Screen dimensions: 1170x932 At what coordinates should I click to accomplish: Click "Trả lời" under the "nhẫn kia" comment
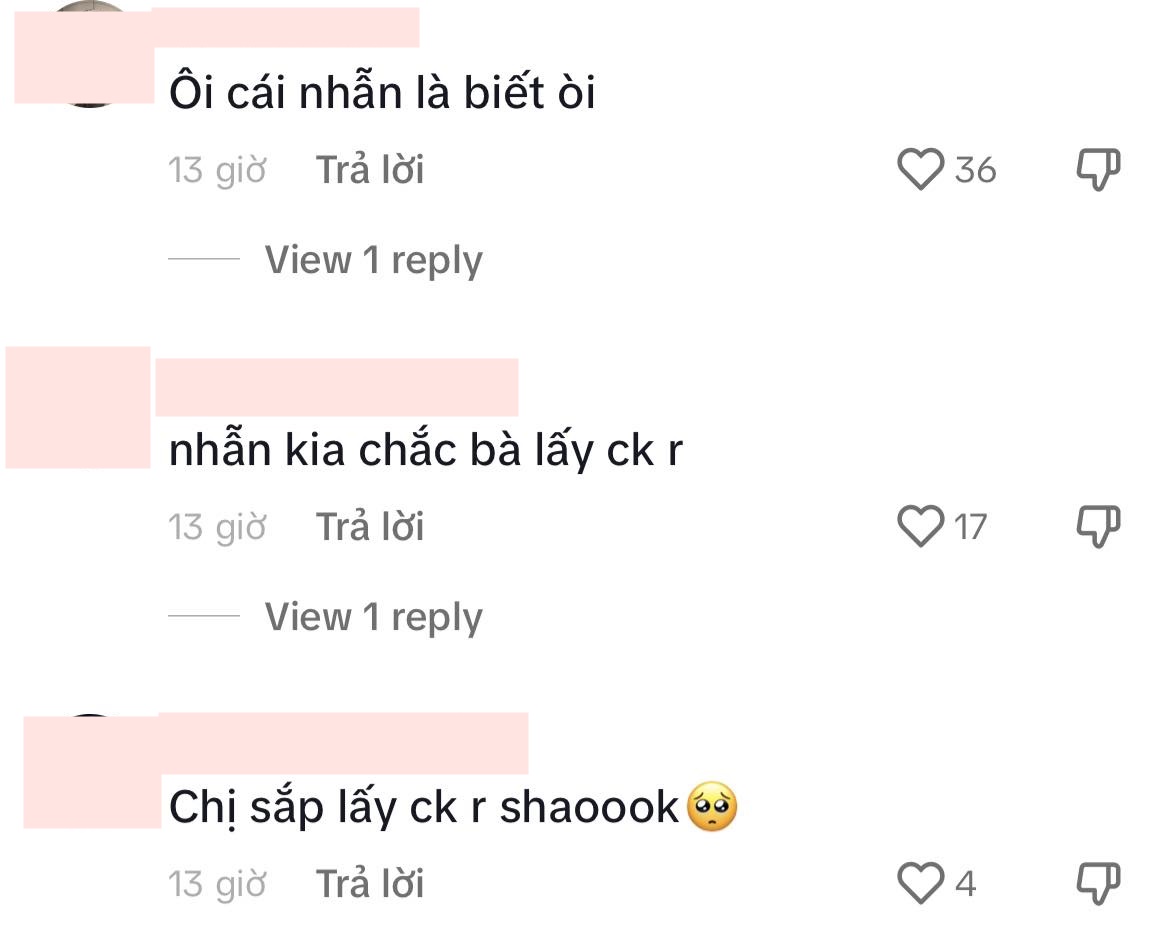[x=369, y=527]
